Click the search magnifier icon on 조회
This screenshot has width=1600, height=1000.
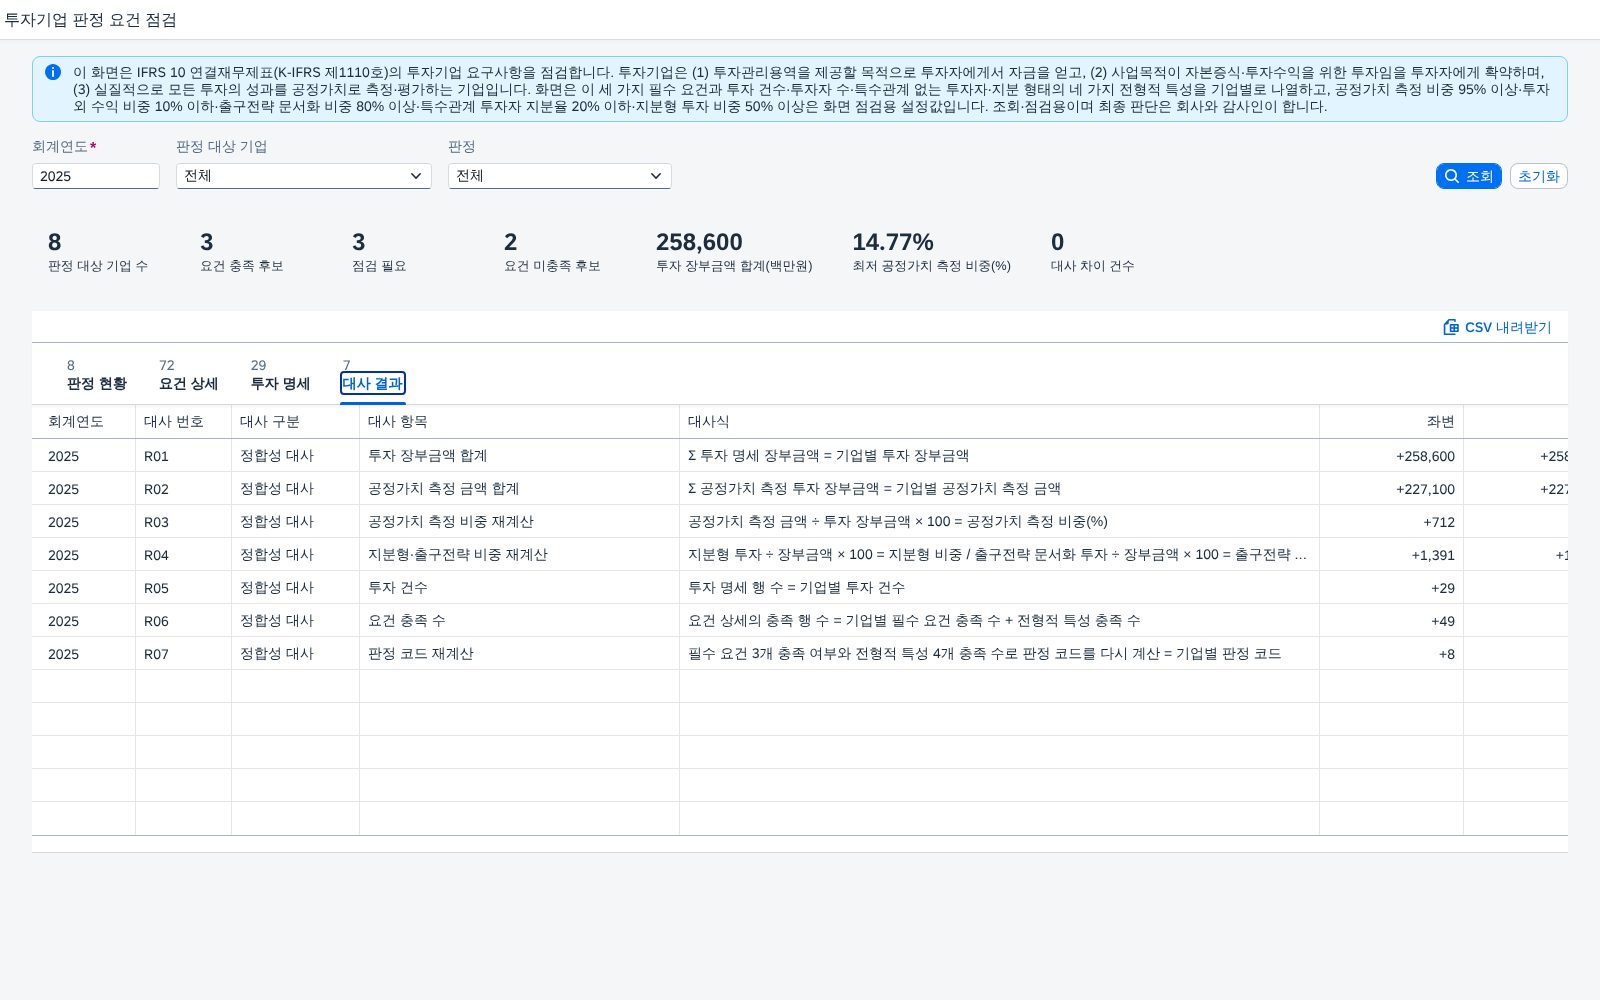point(1452,176)
